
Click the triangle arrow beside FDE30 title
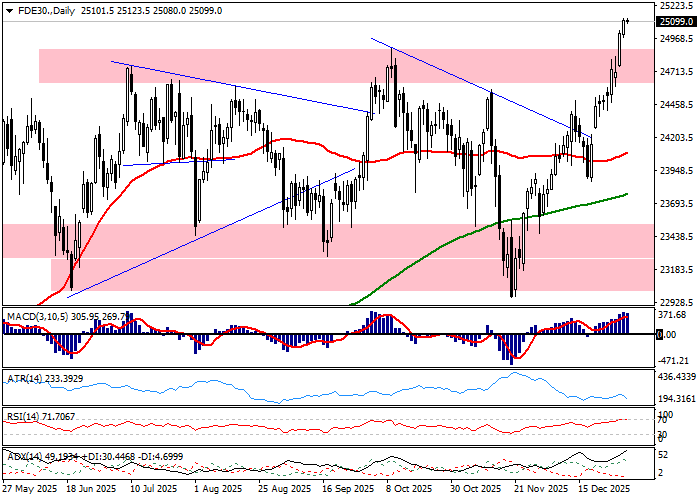[x=8, y=11]
